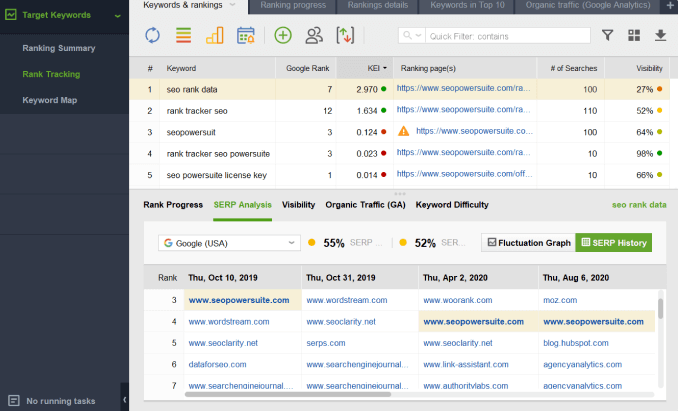Click the vertical scrollbar in SERP history table
The width and height of the screenshot is (678, 411).
click(660, 309)
